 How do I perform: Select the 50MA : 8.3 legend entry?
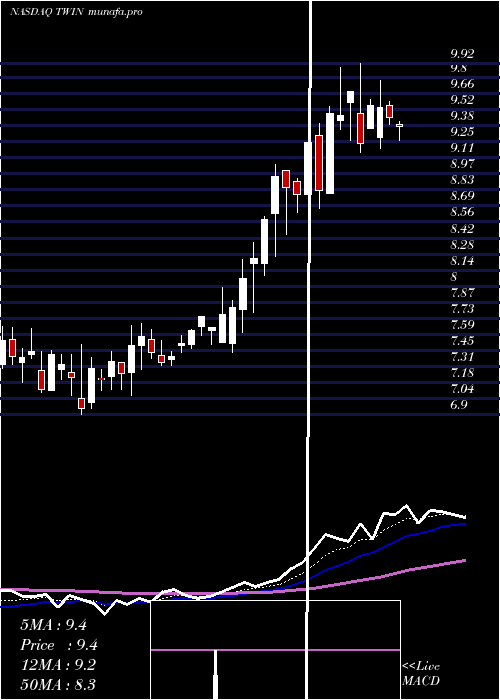tap(58, 684)
